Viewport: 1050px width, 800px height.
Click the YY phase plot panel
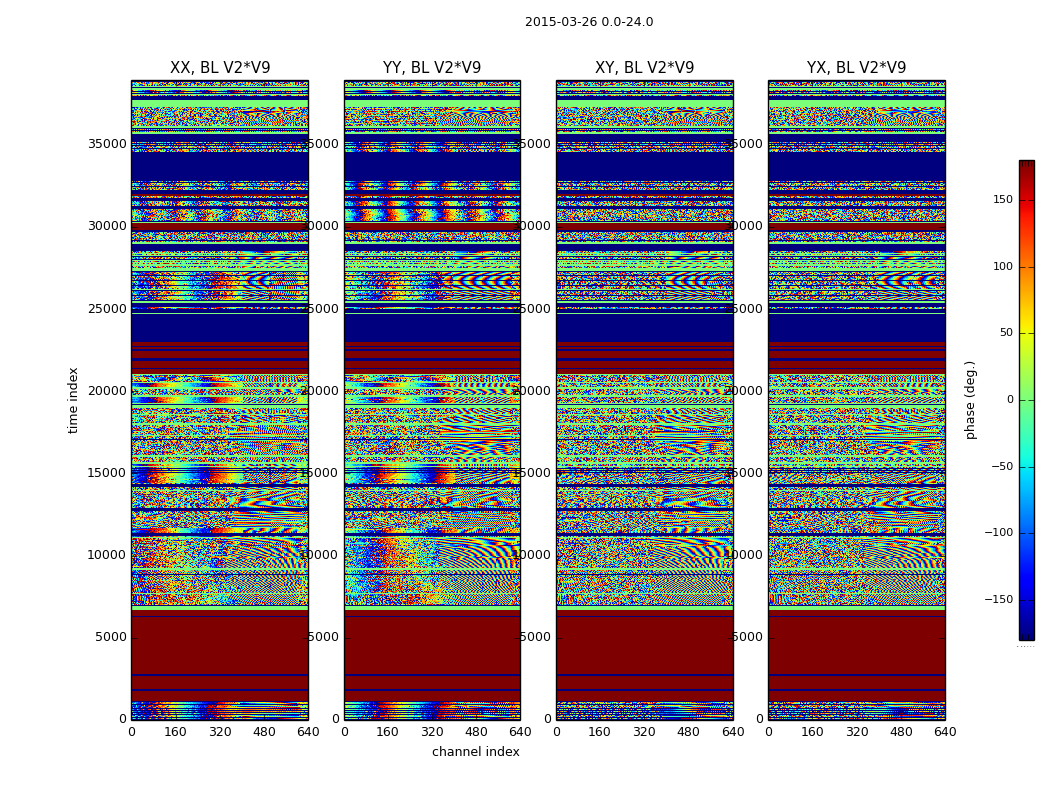[x=432, y=400]
